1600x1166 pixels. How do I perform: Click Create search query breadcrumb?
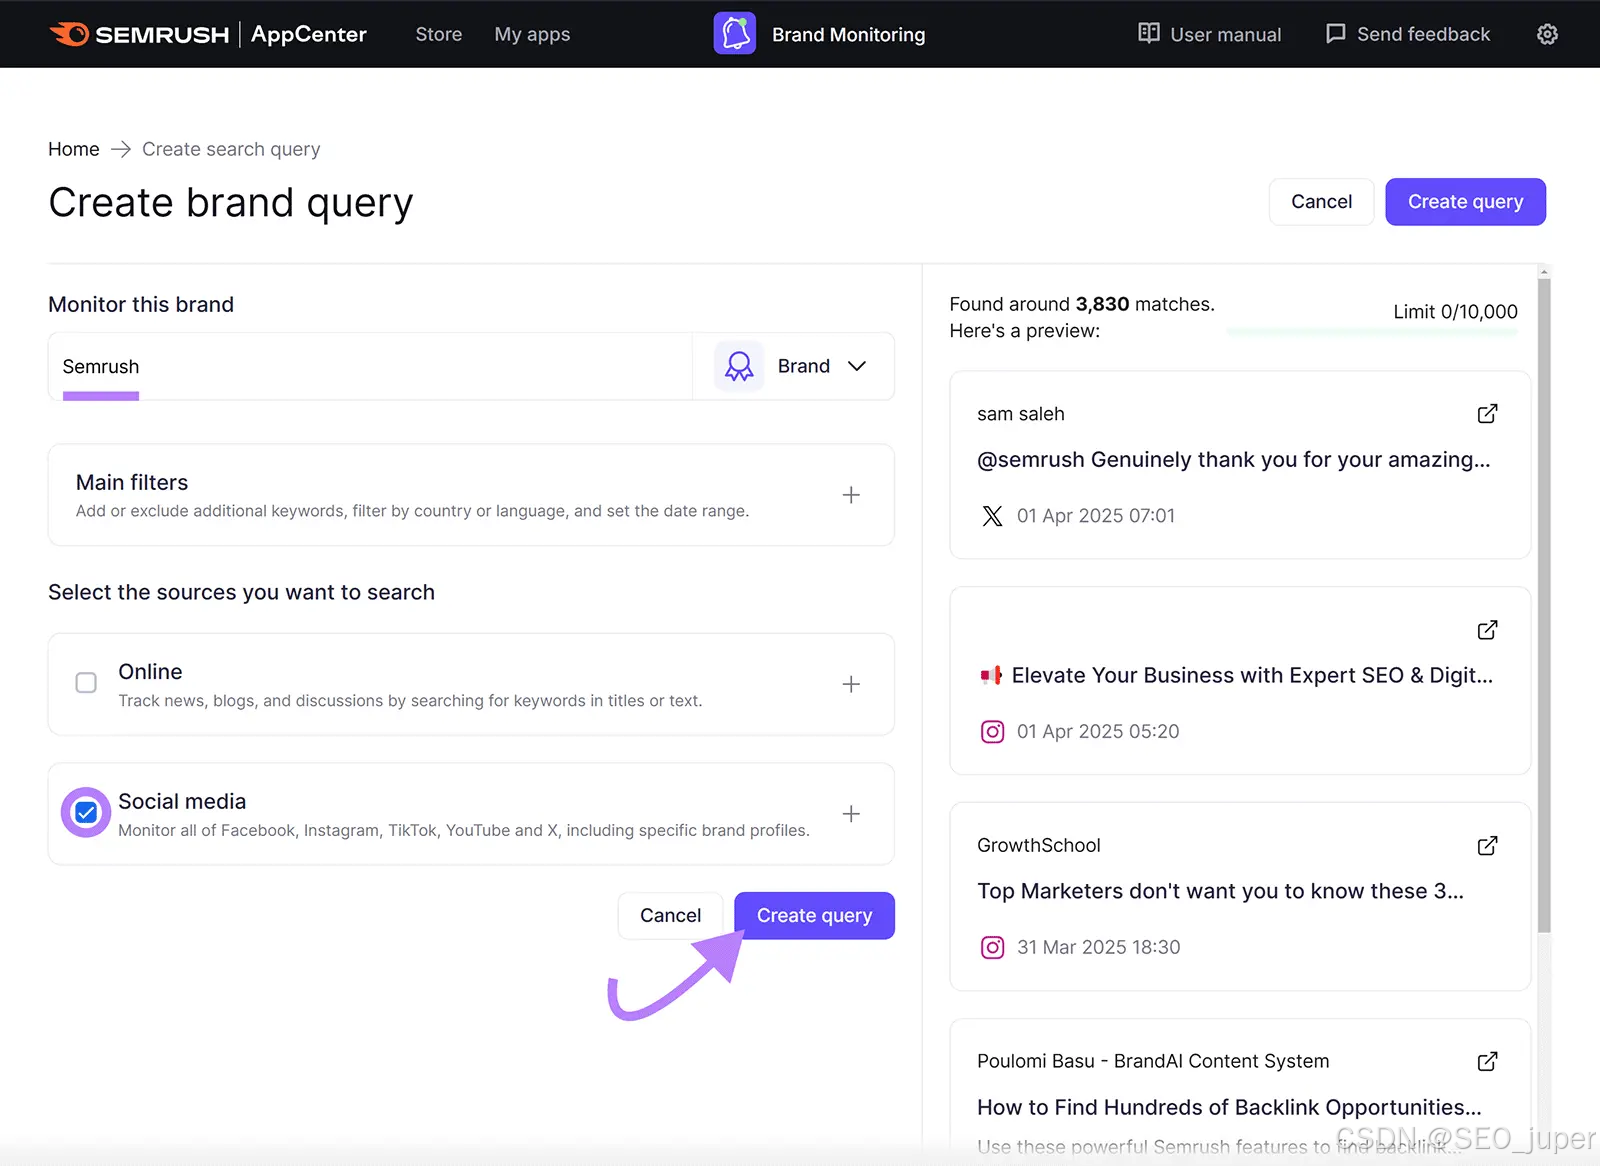point(231,149)
